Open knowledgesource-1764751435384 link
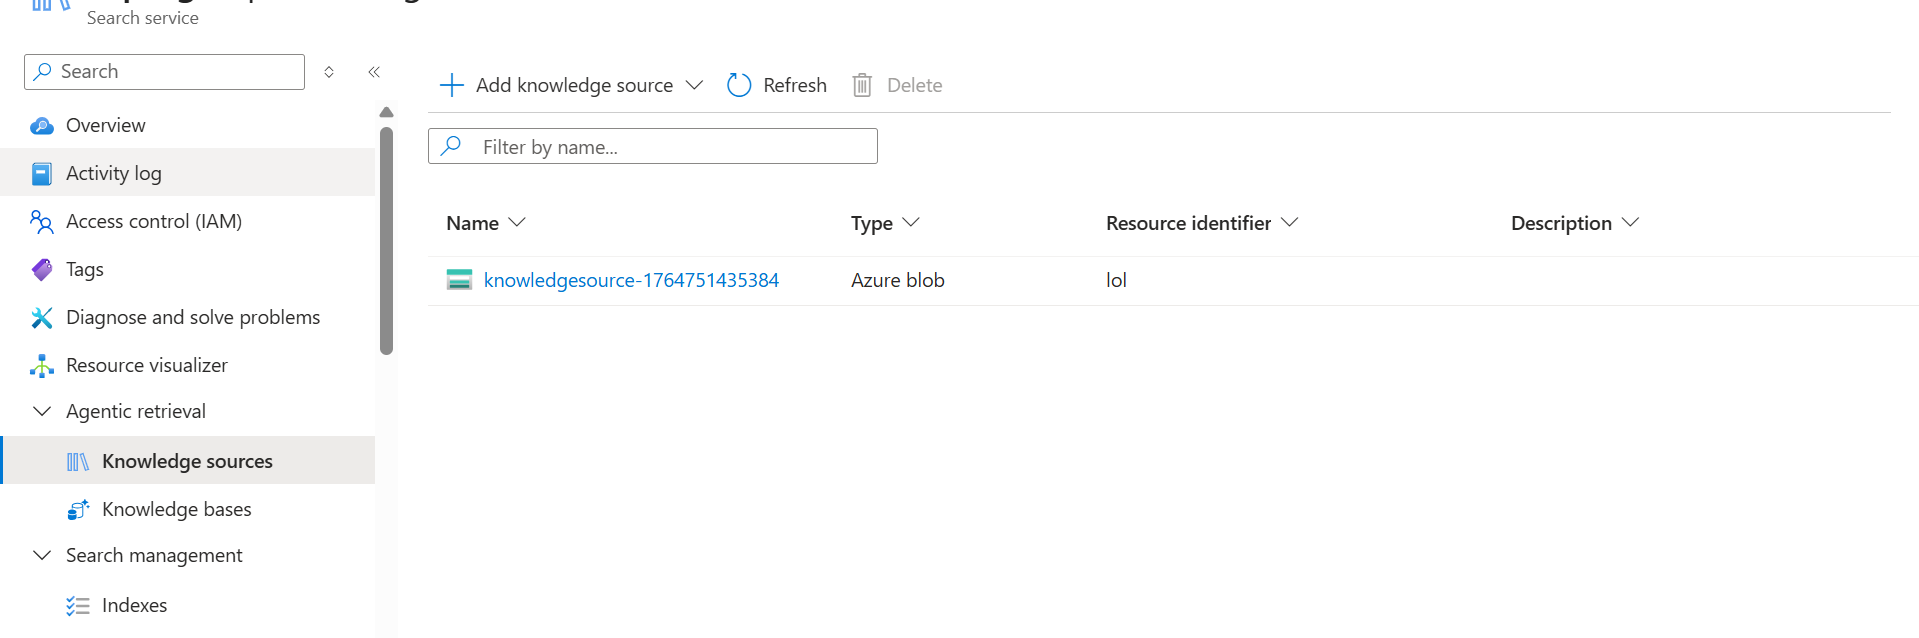 [x=631, y=280]
